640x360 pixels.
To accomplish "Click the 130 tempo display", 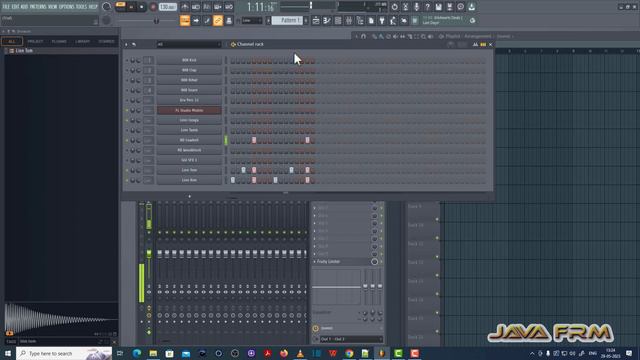I will pos(167,7).
